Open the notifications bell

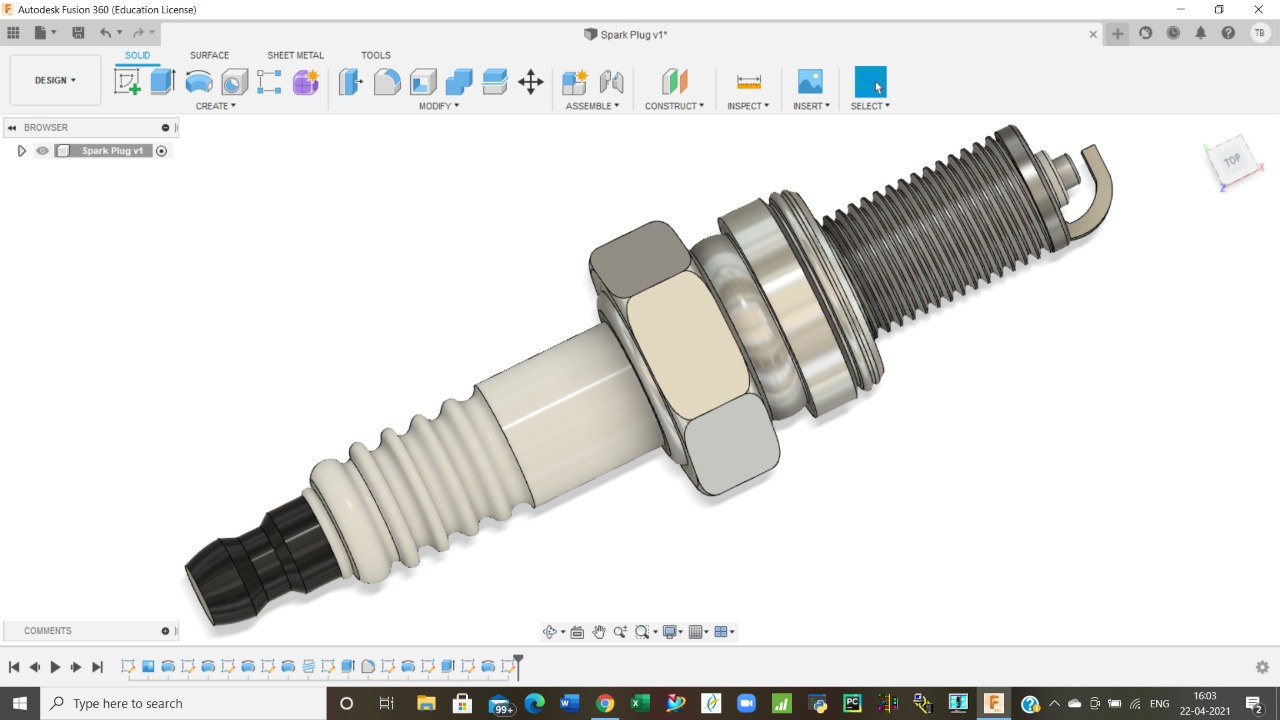[1201, 33]
